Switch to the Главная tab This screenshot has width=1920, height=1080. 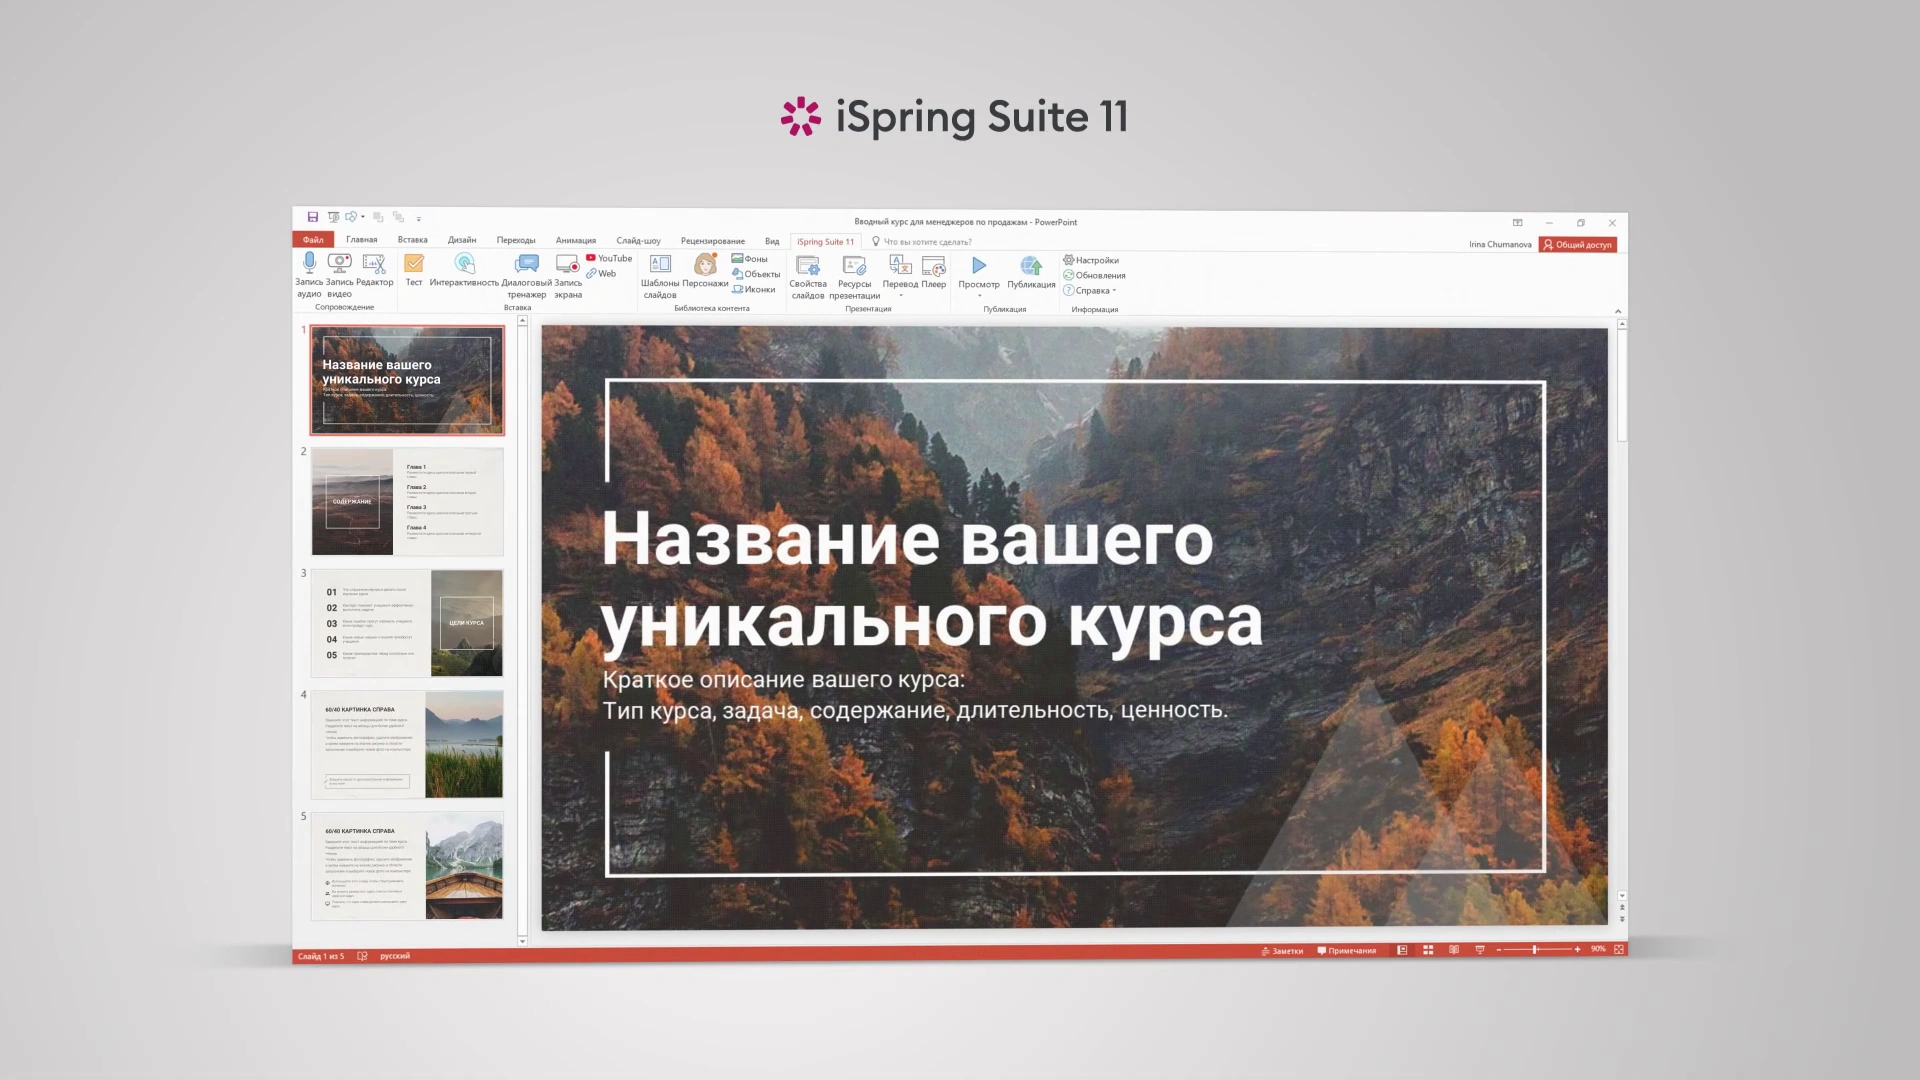[x=362, y=240]
